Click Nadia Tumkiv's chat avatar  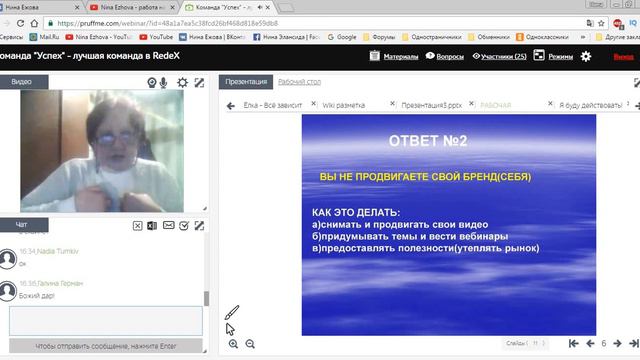[x=8, y=259]
